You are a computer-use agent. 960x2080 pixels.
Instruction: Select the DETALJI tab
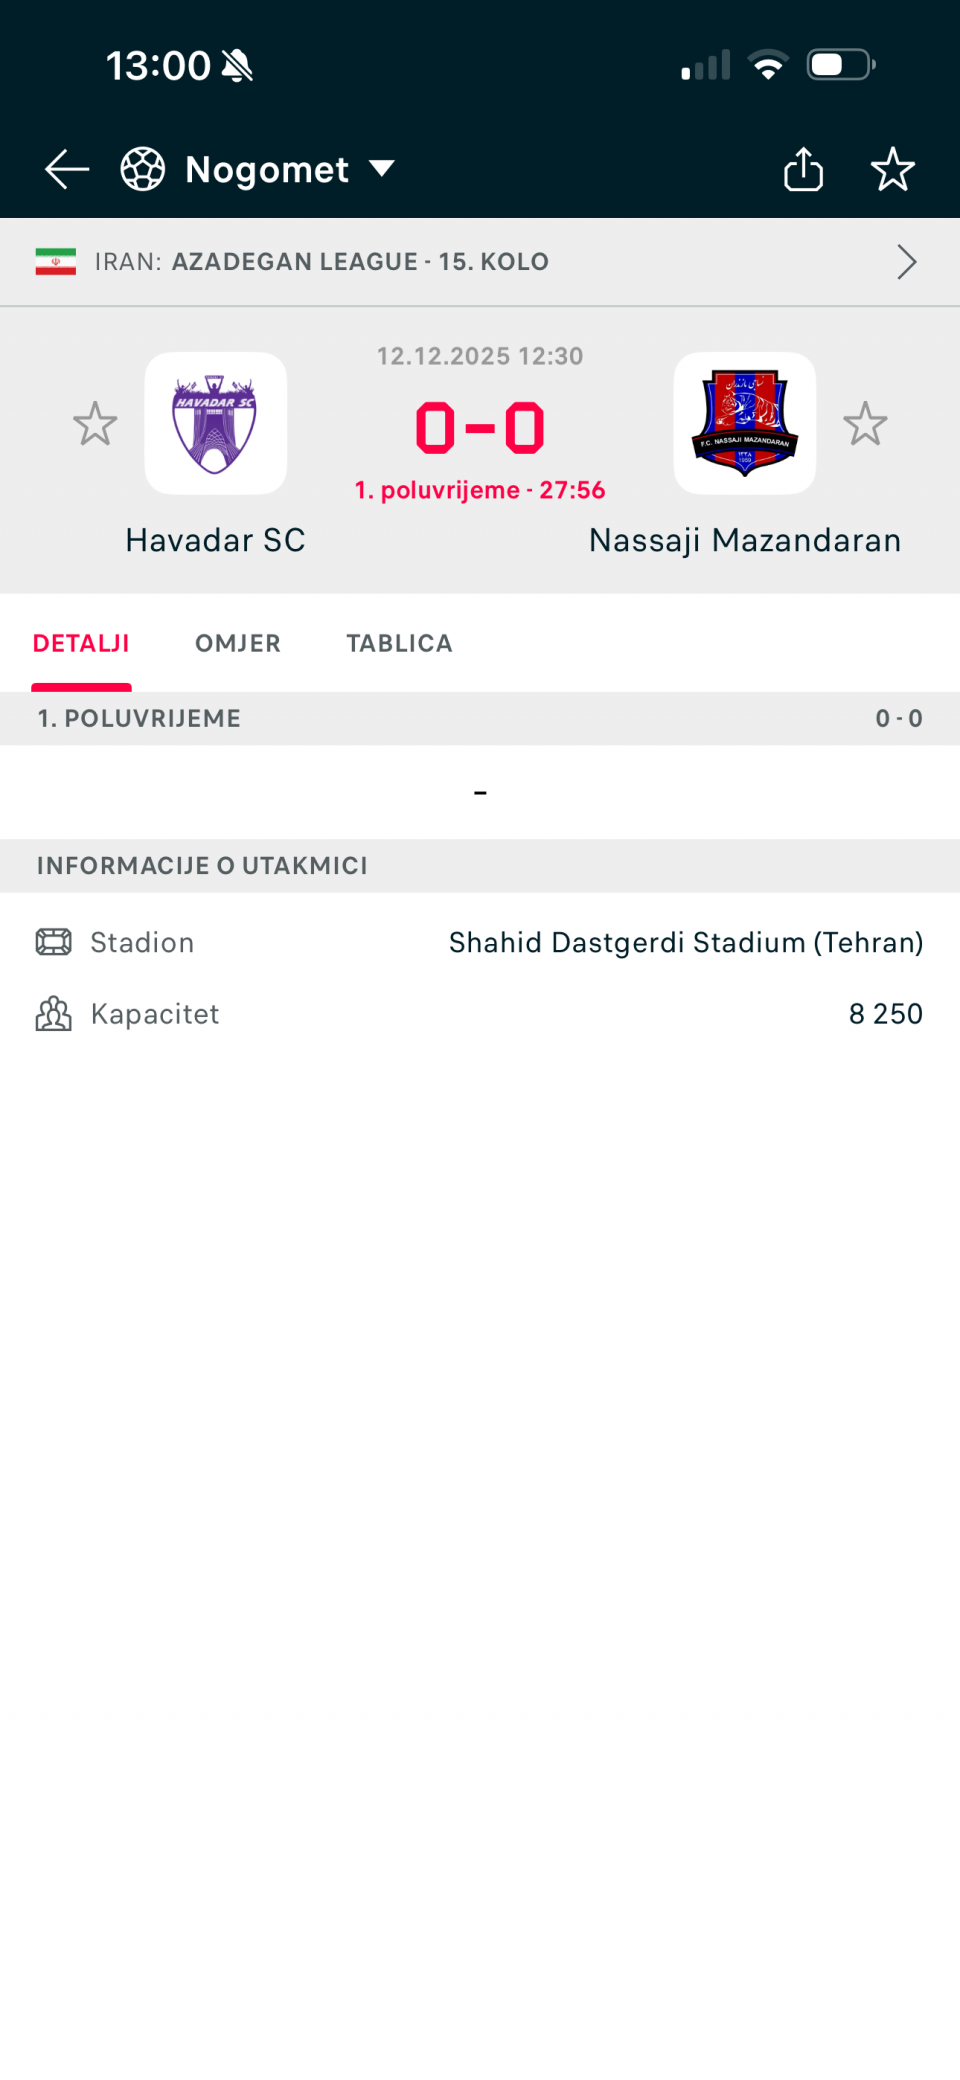[x=81, y=643]
